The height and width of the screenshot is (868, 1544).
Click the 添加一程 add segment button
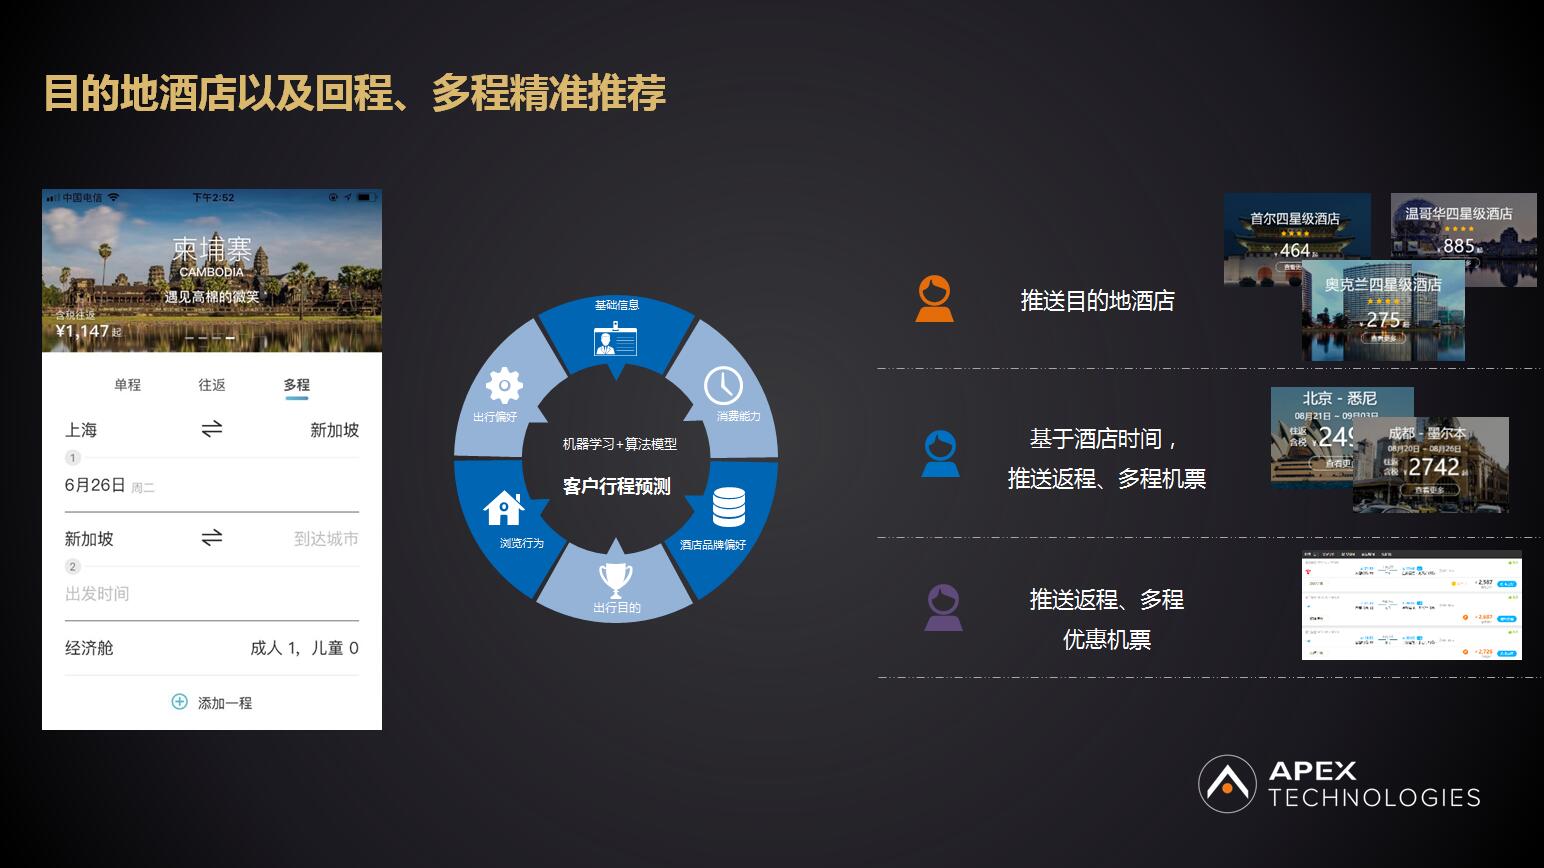[212, 702]
